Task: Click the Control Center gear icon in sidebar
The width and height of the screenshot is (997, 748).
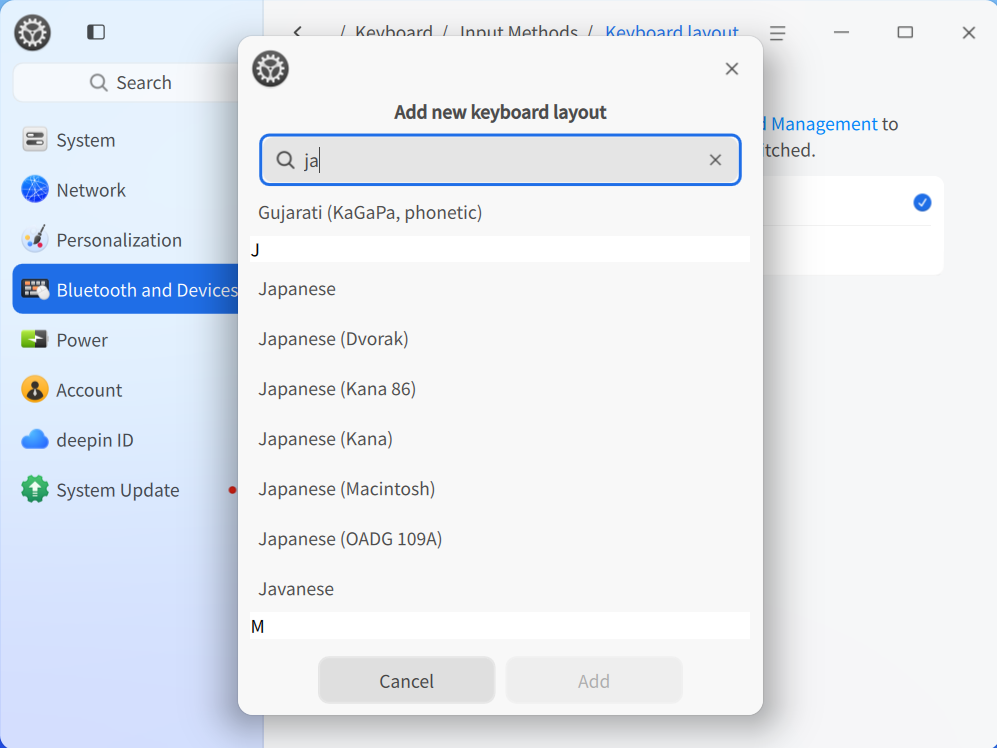Action: coord(32,32)
